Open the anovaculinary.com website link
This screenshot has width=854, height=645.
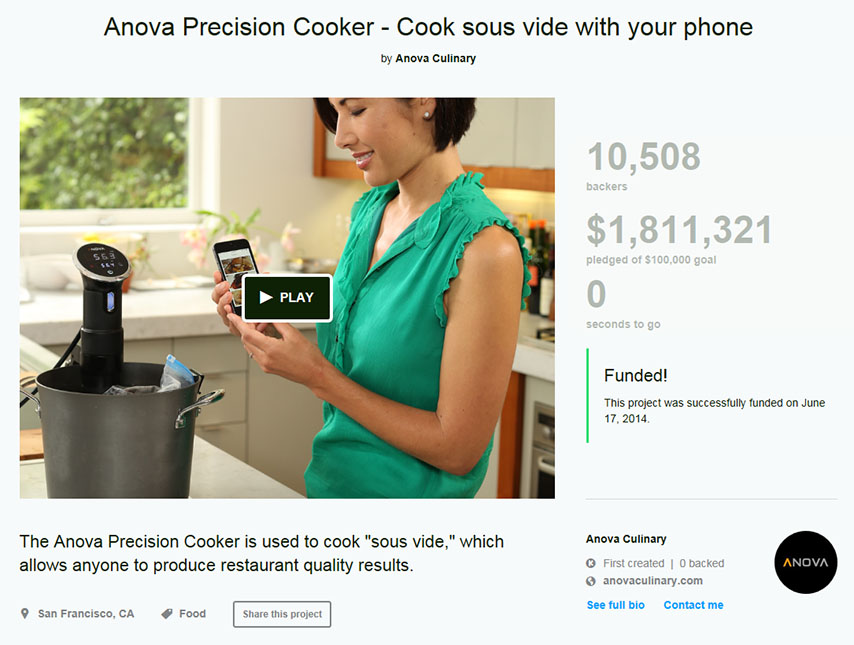click(x=652, y=581)
